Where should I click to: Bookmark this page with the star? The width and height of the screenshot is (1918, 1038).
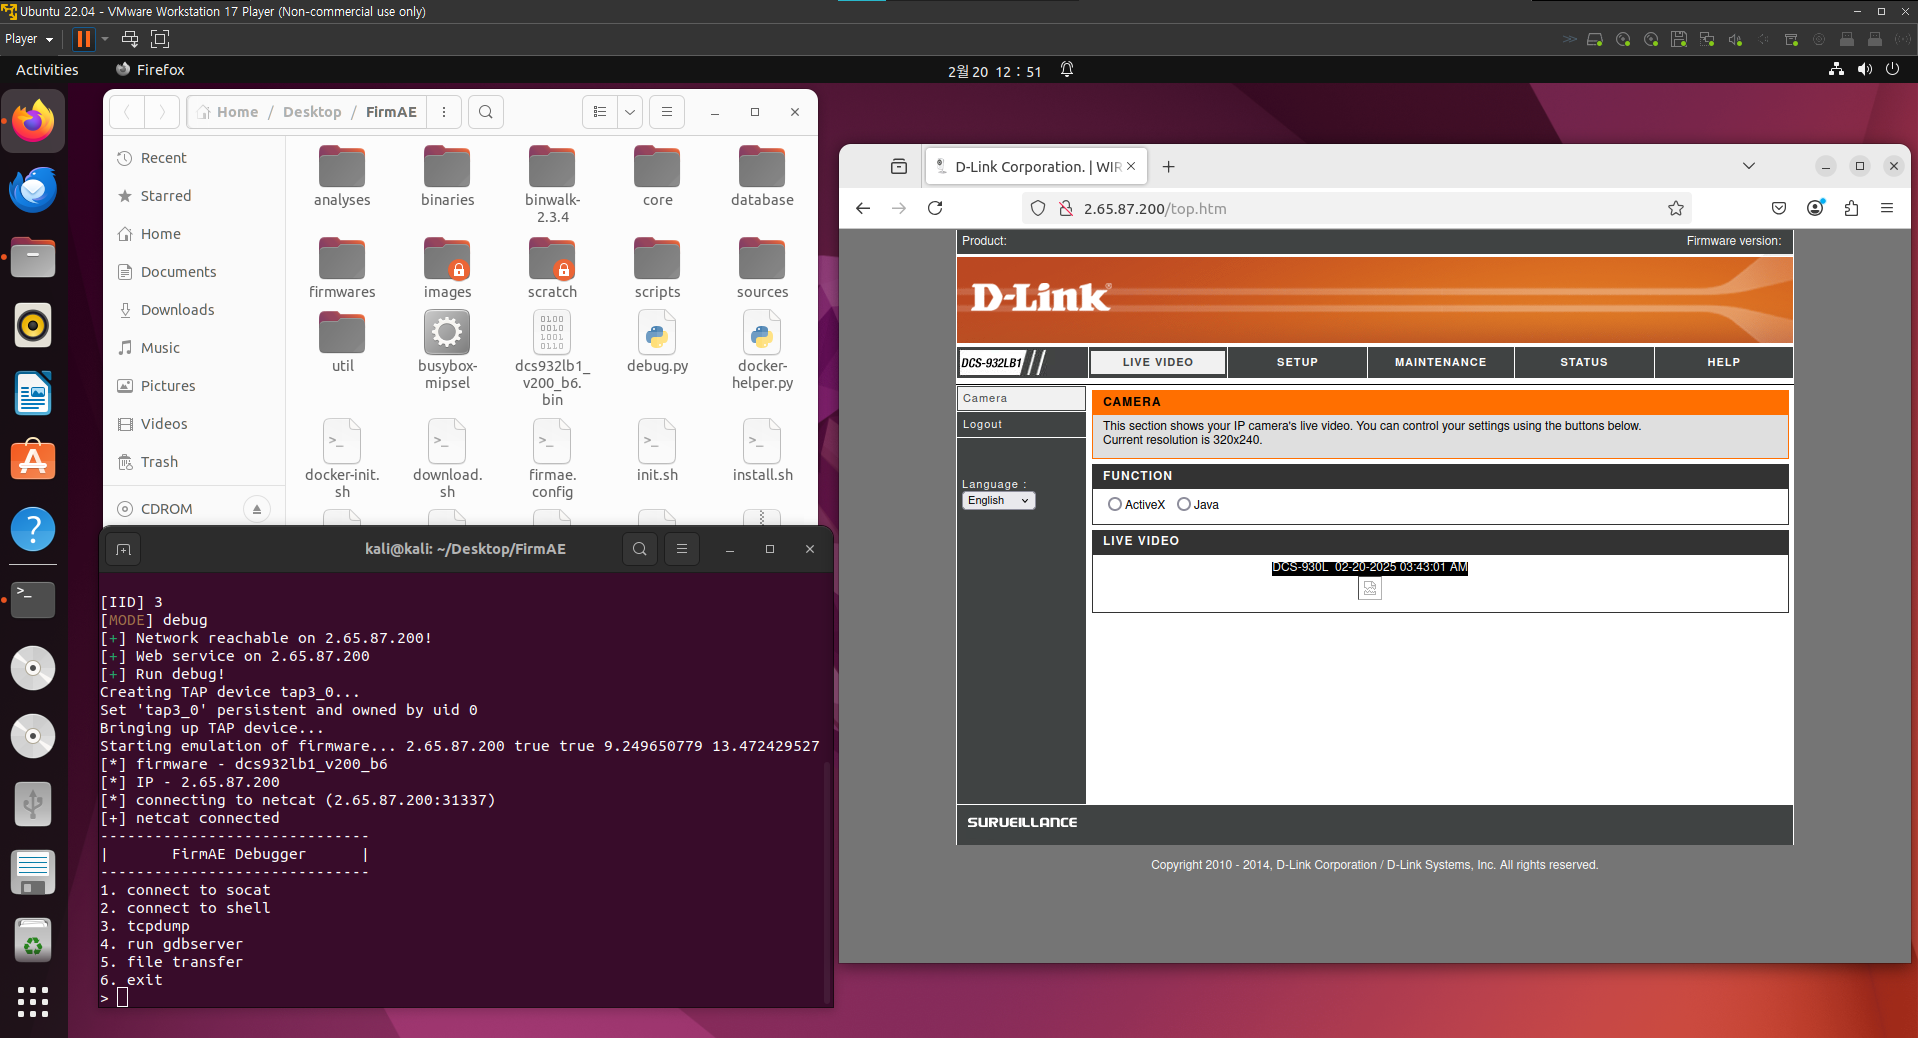(1676, 208)
